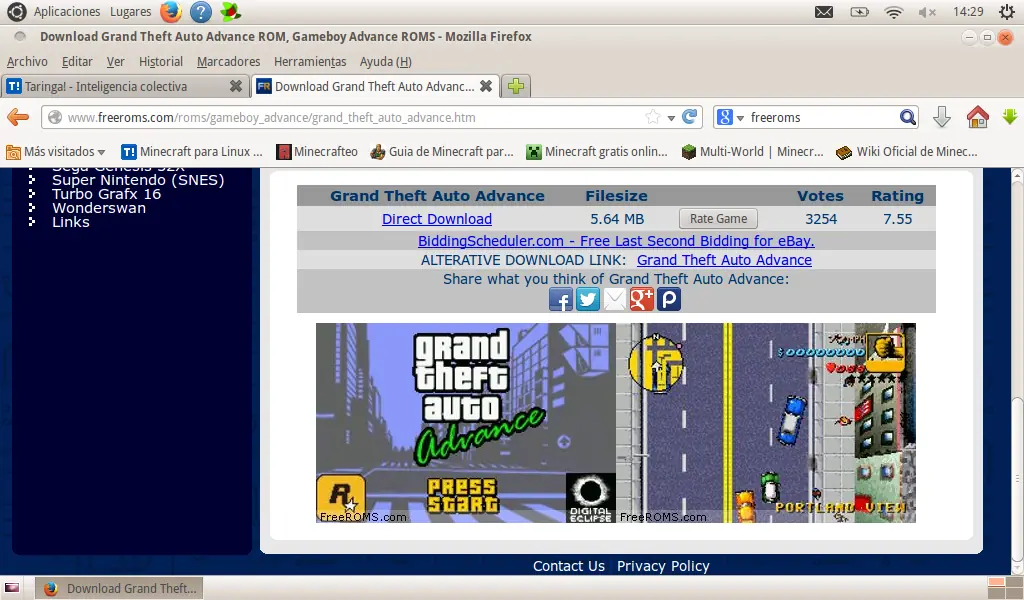The width and height of the screenshot is (1024, 600).
Task: Click the Firefox launcher icon in top panel
Action: pos(171,12)
